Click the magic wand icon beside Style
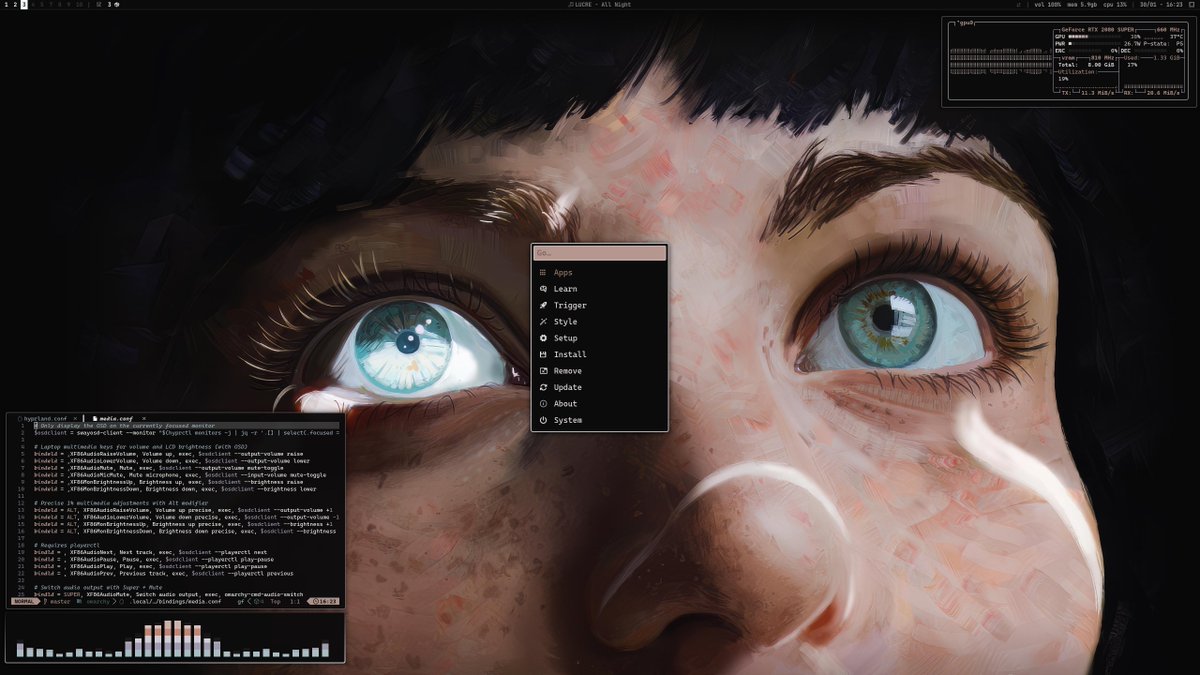The height and width of the screenshot is (675, 1200). click(543, 321)
